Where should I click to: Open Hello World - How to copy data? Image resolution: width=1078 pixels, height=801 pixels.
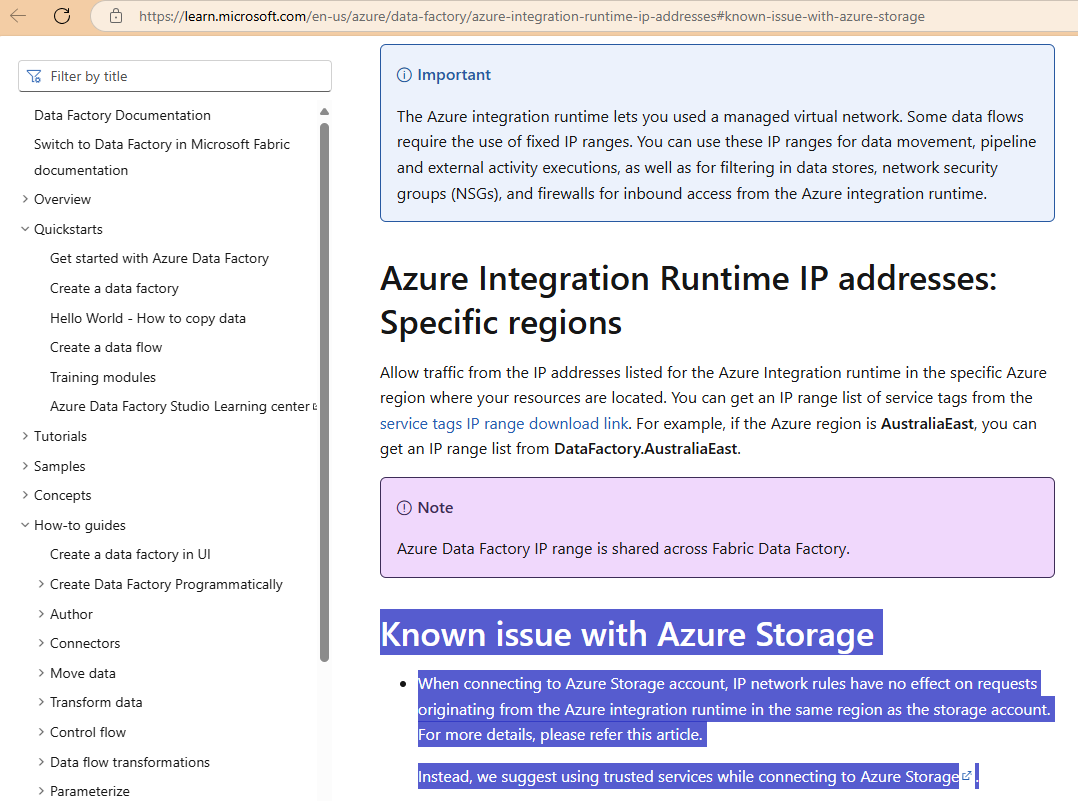tap(148, 318)
